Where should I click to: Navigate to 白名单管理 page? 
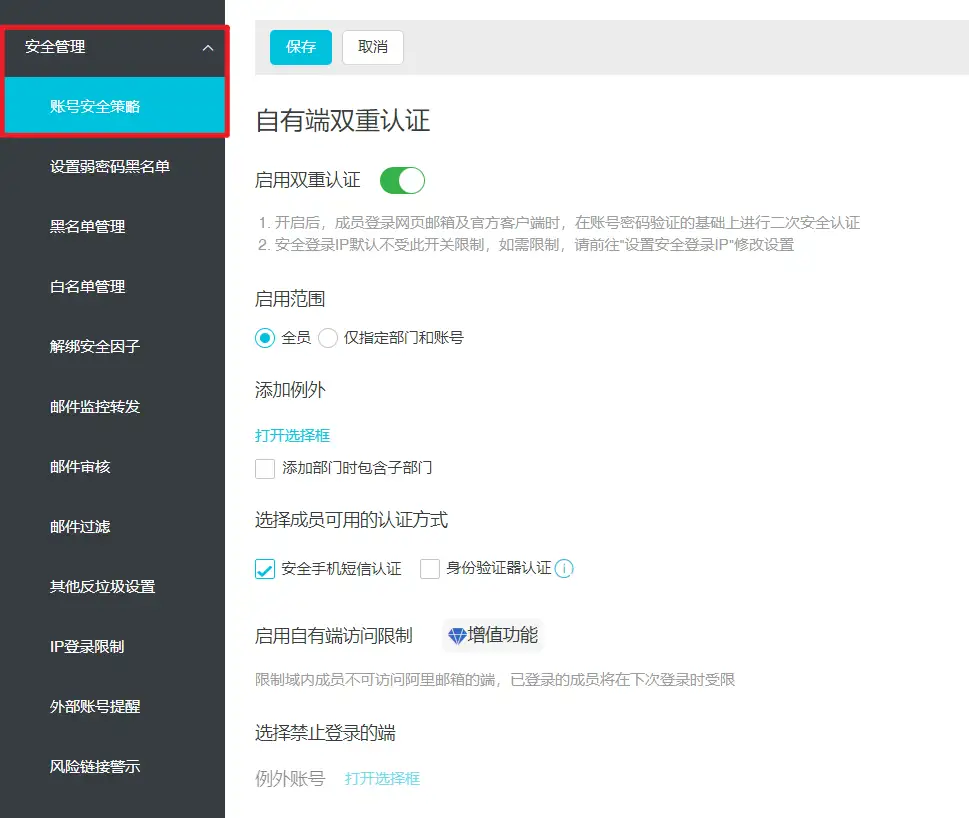(x=88, y=286)
